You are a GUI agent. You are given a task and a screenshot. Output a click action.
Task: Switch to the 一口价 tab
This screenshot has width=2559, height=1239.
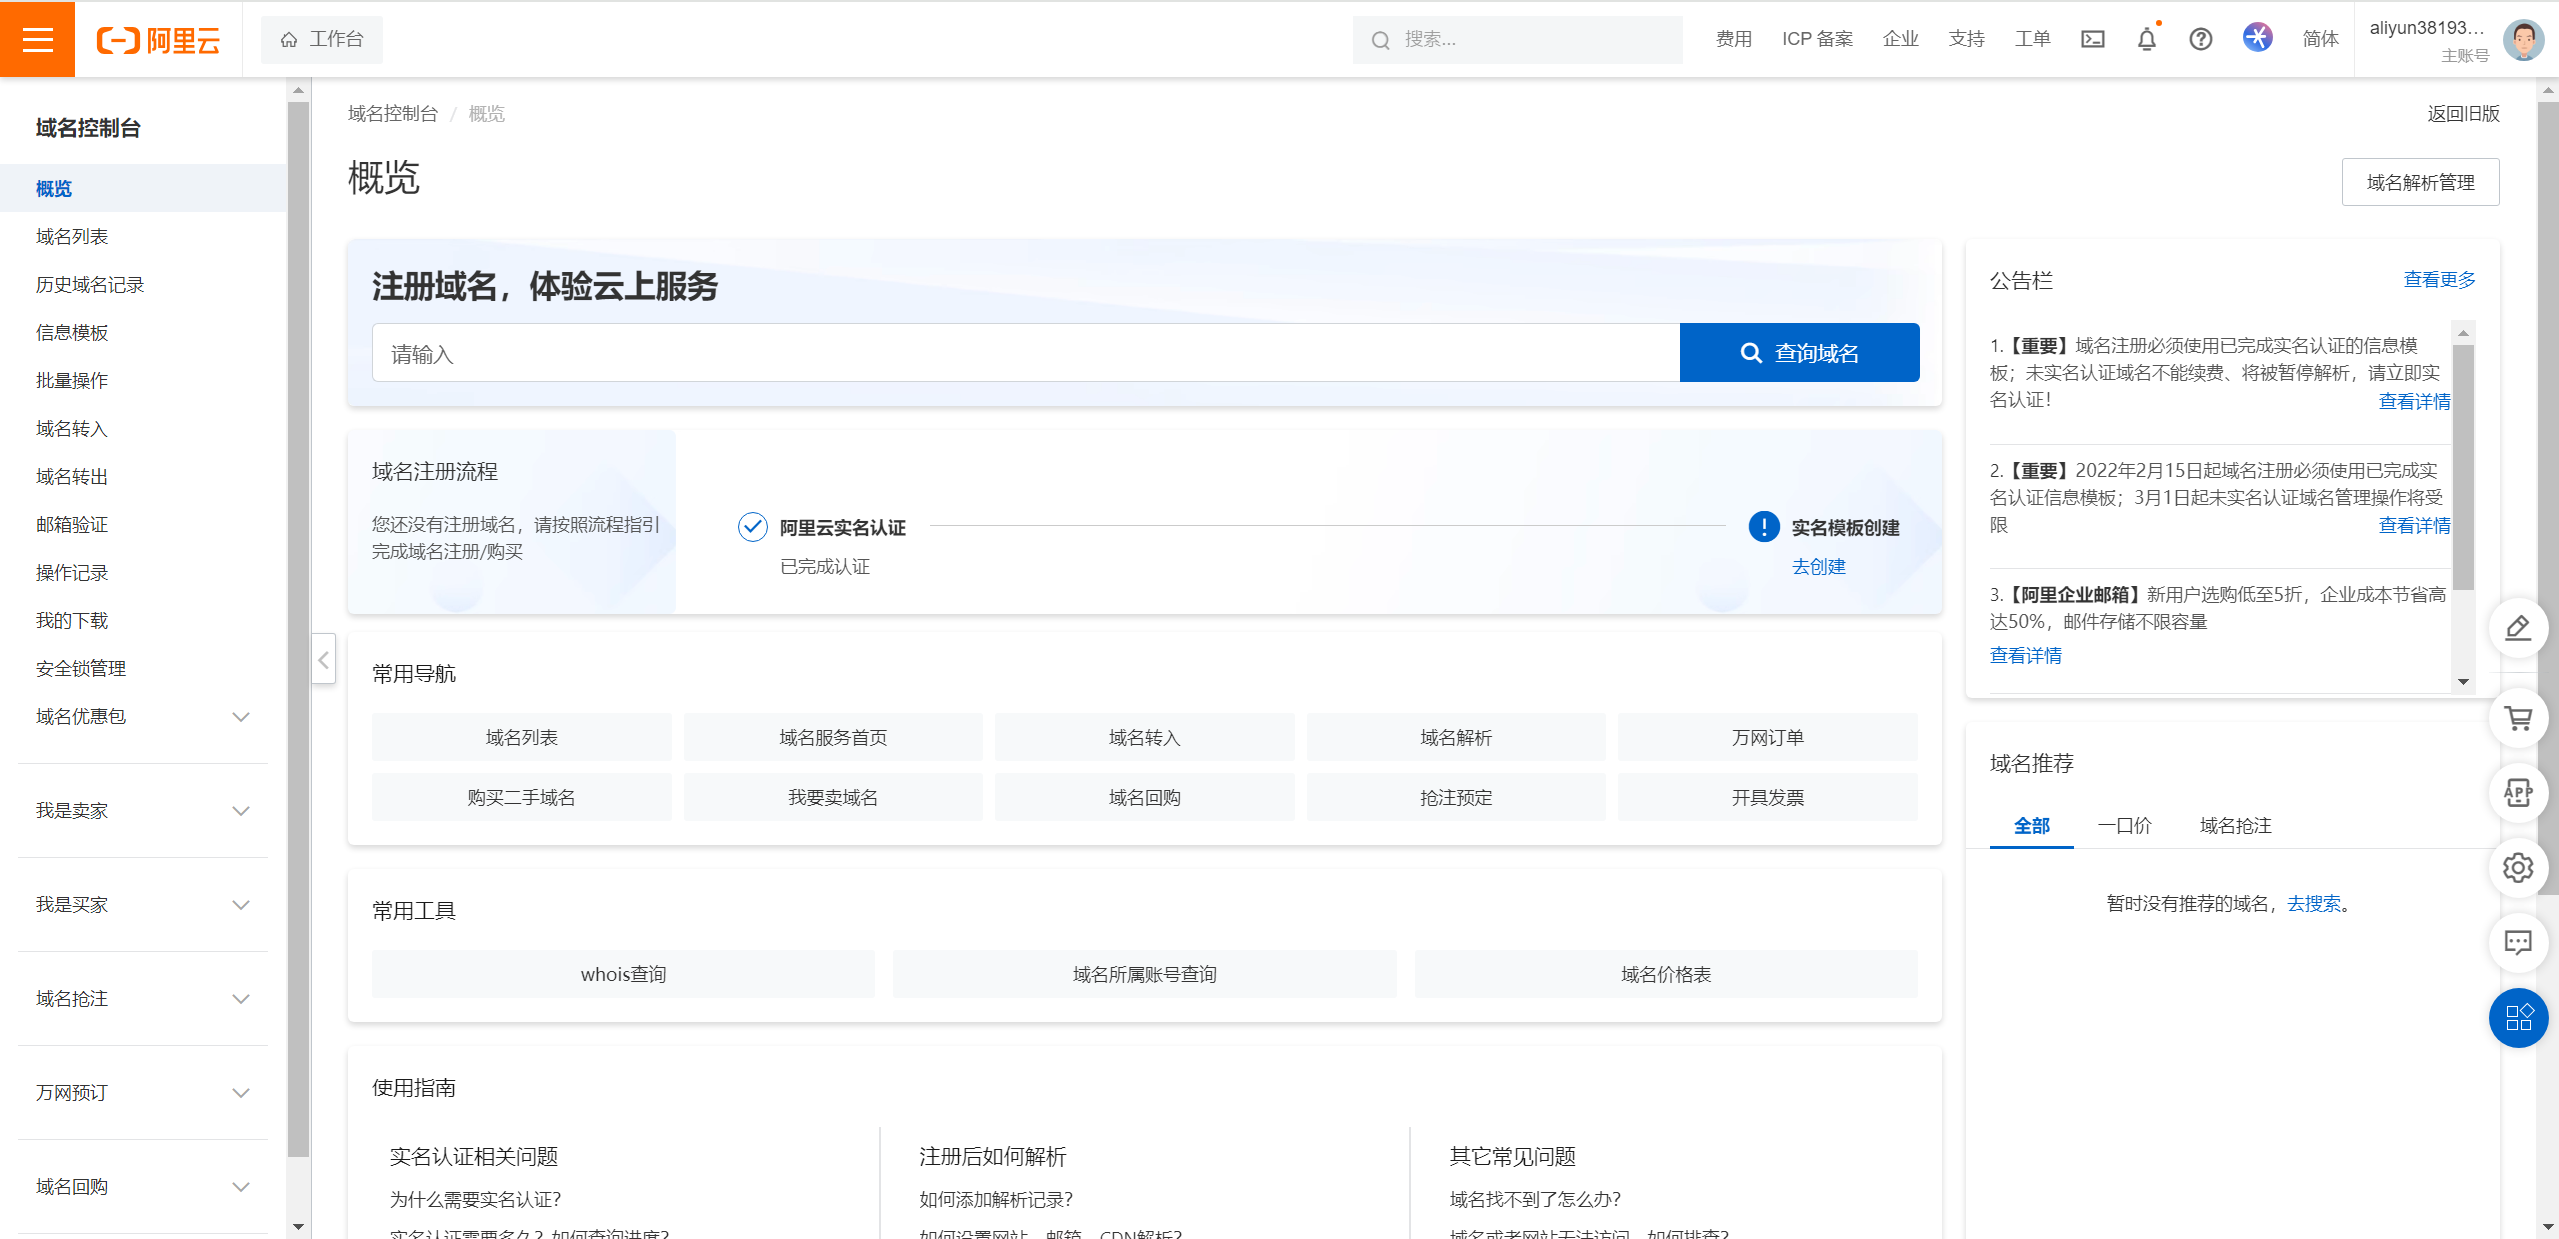pos(2125,826)
